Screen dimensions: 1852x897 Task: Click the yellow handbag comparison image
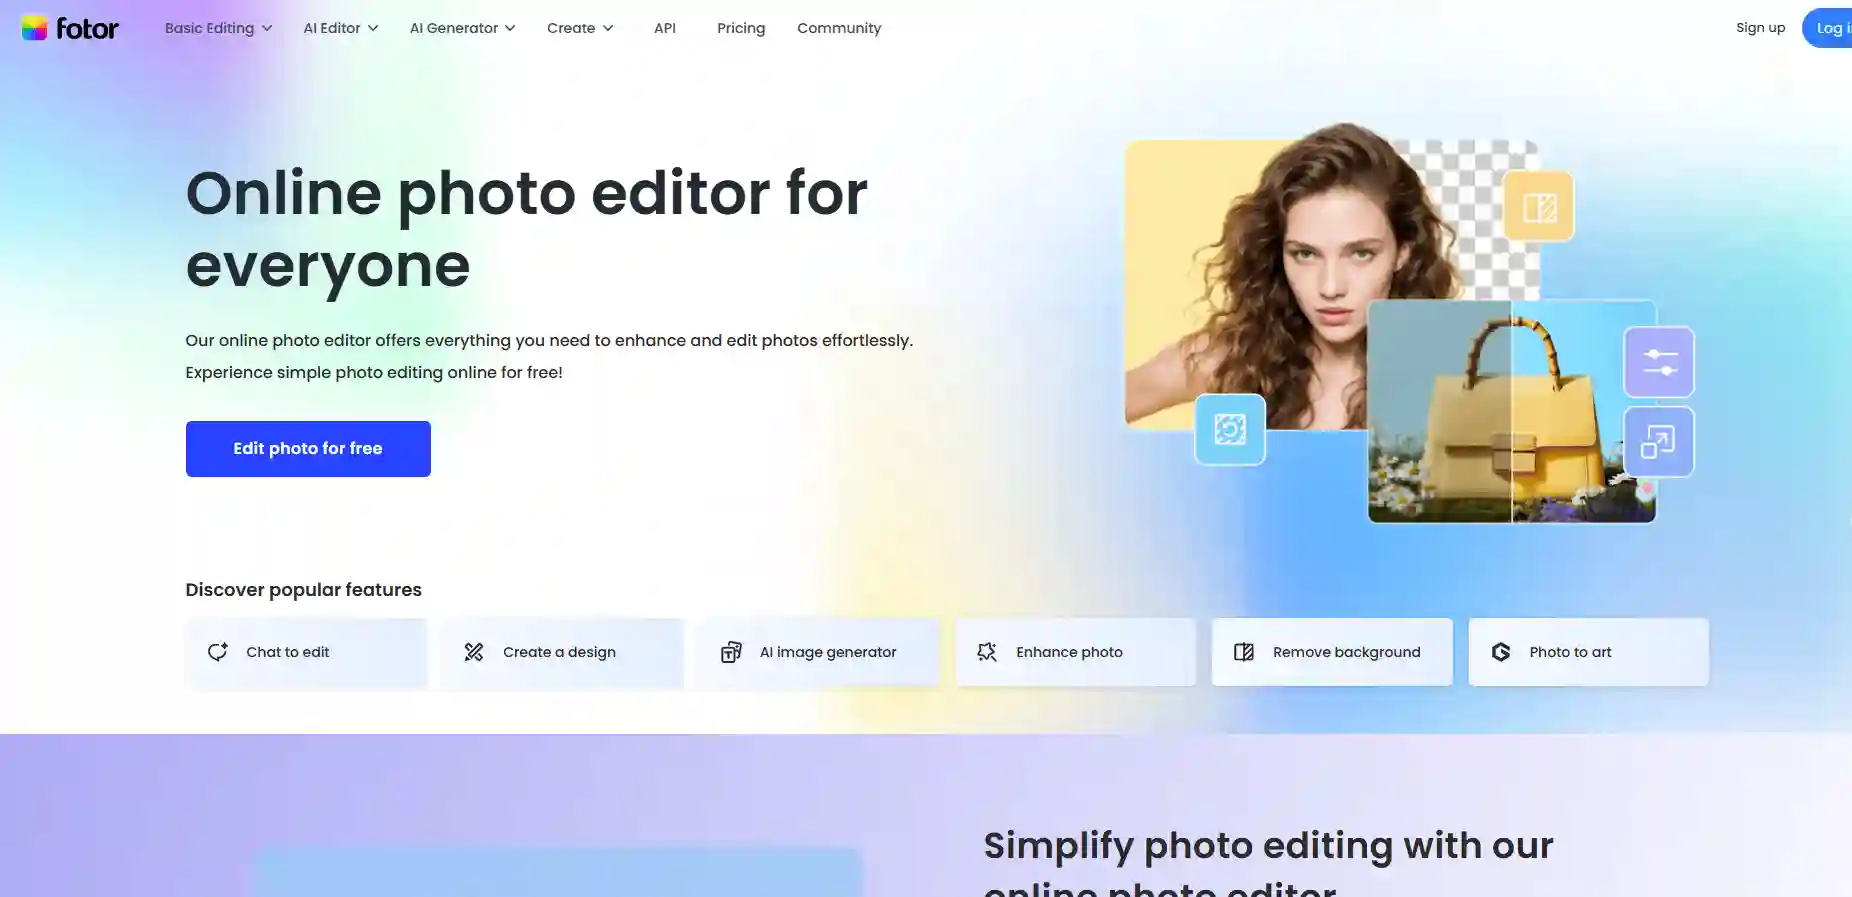1512,411
